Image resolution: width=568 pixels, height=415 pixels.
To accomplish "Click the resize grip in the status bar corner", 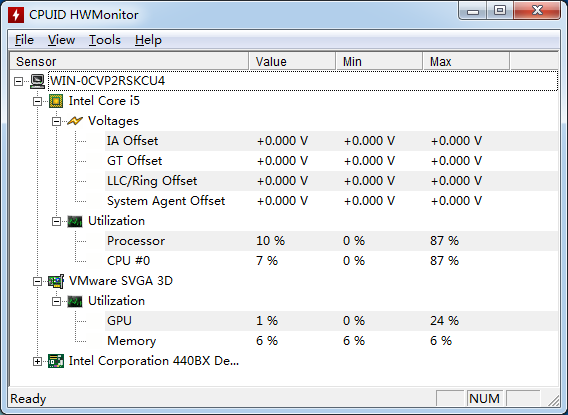I will pos(554,401).
